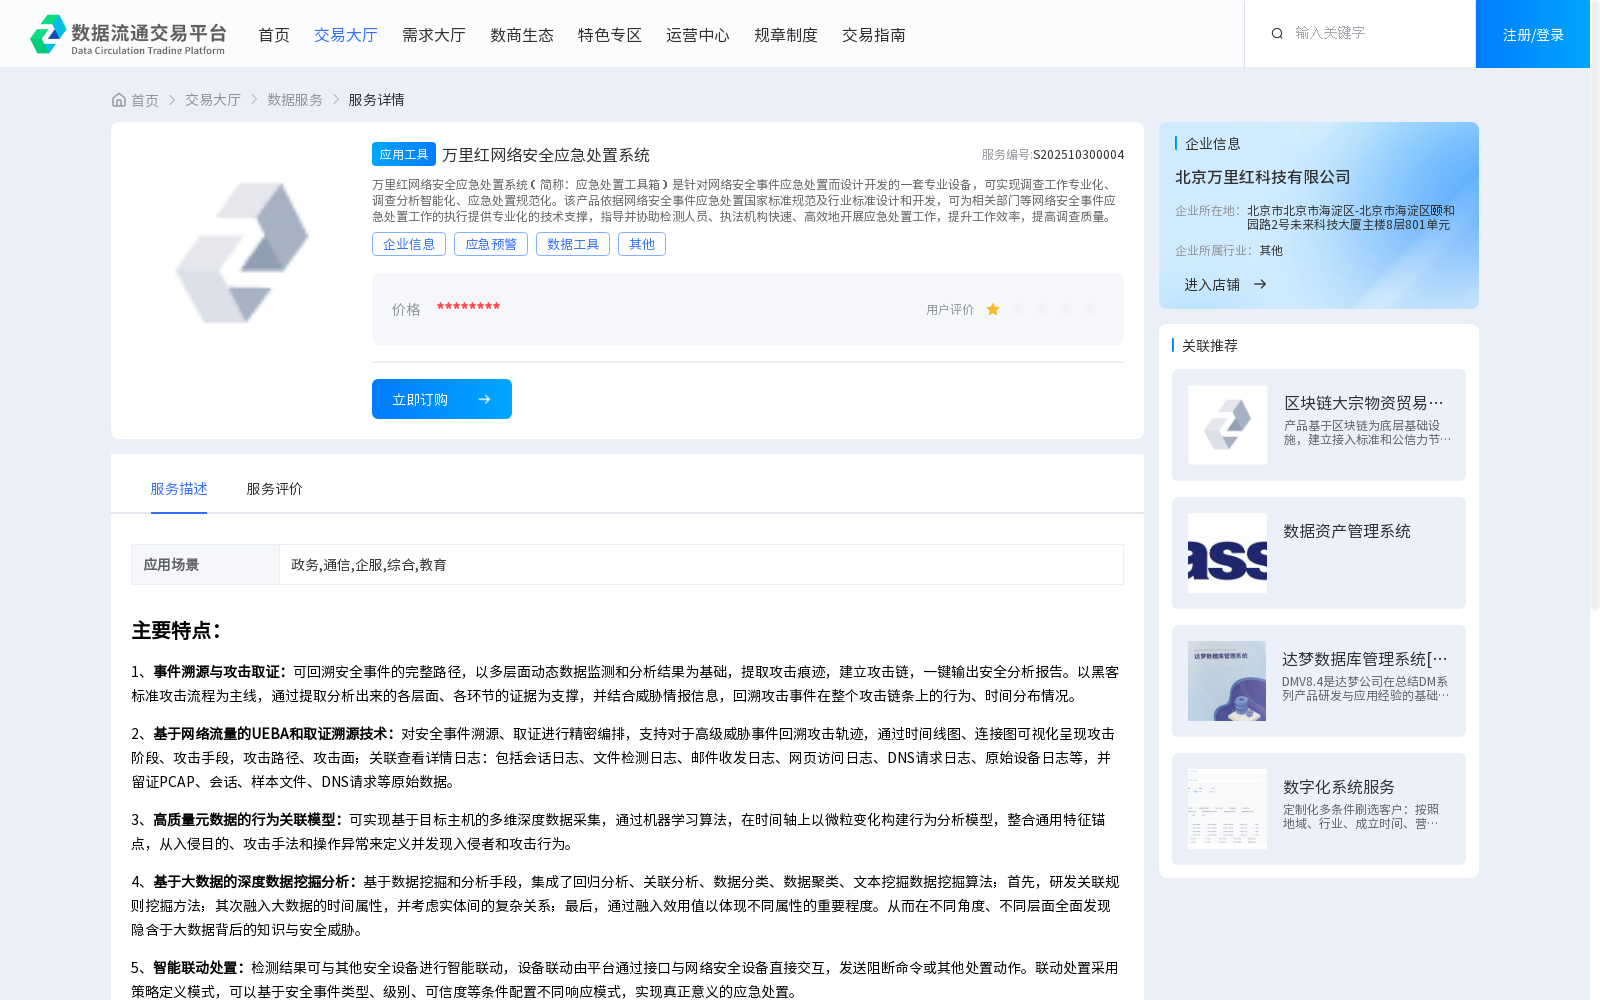Viewport: 1600px width, 1000px height.
Task: Open 数据资产管理系统 title link
Action: (1347, 531)
